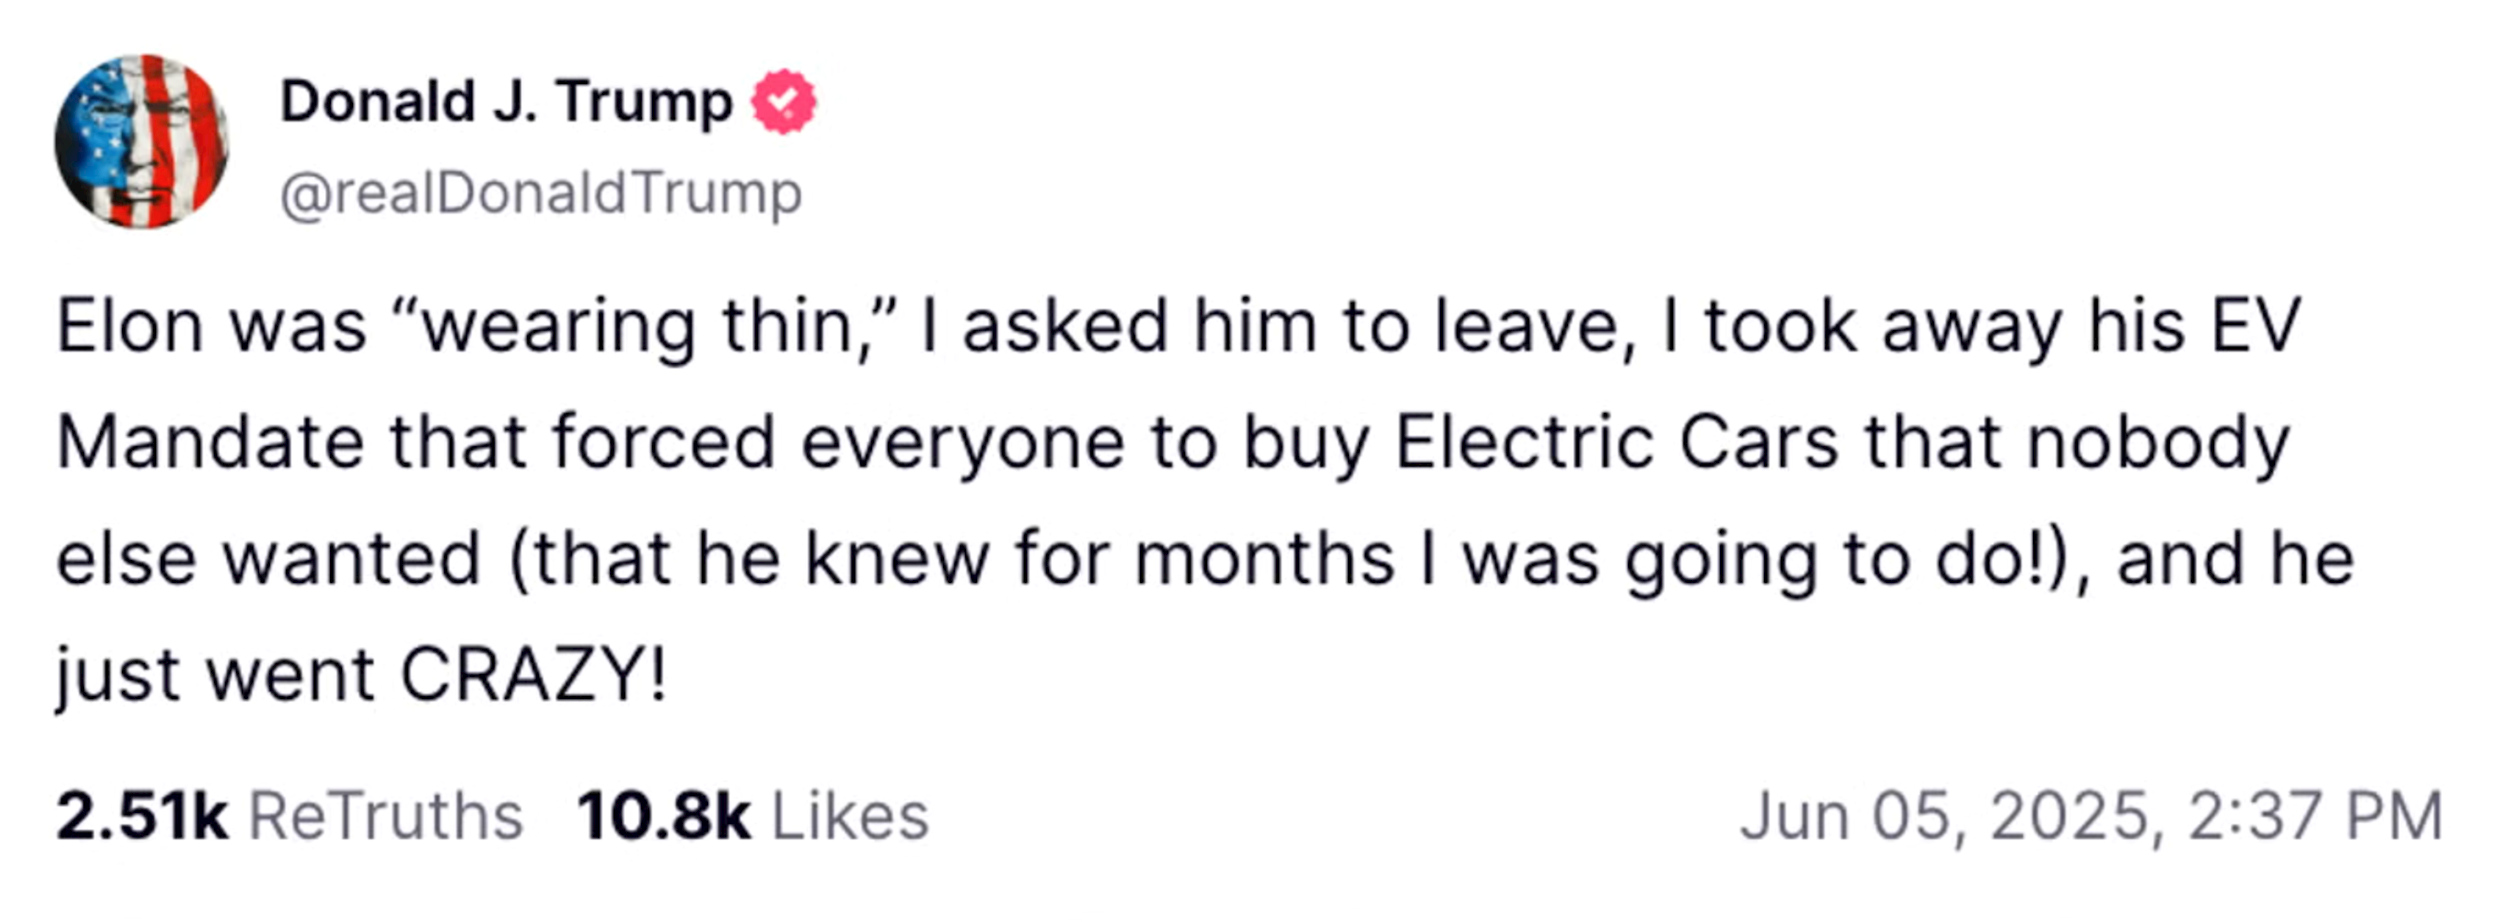Click the words Electric Cars in the post
This screenshot has width=2500, height=922.
(x=1617, y=442)
